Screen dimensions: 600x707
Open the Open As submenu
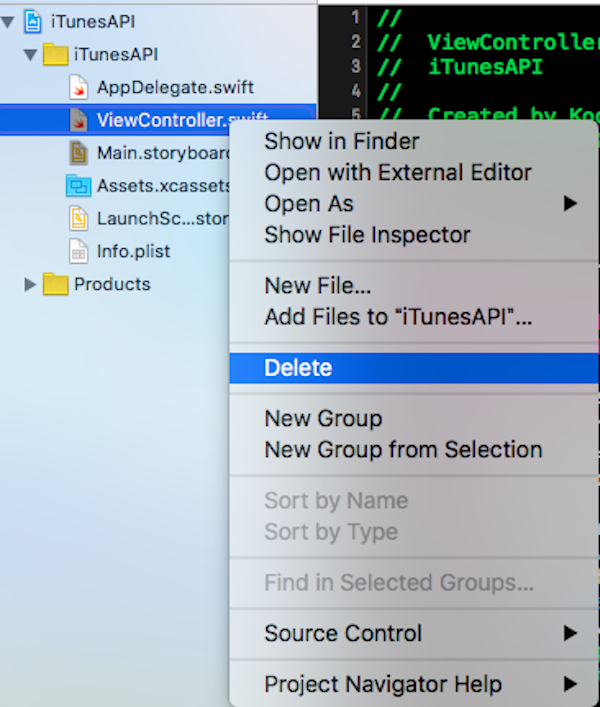click(x=414, y=204)
